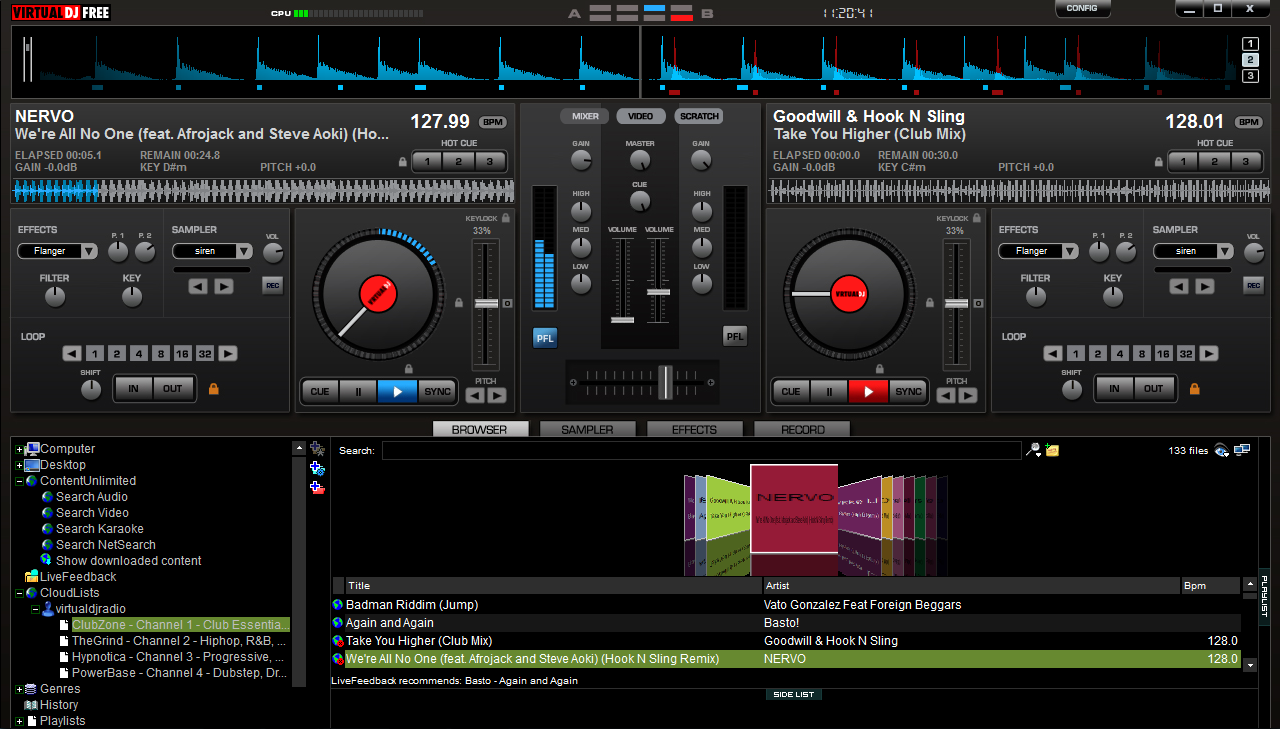Select waveform zoom level 3

(1250, 76)
